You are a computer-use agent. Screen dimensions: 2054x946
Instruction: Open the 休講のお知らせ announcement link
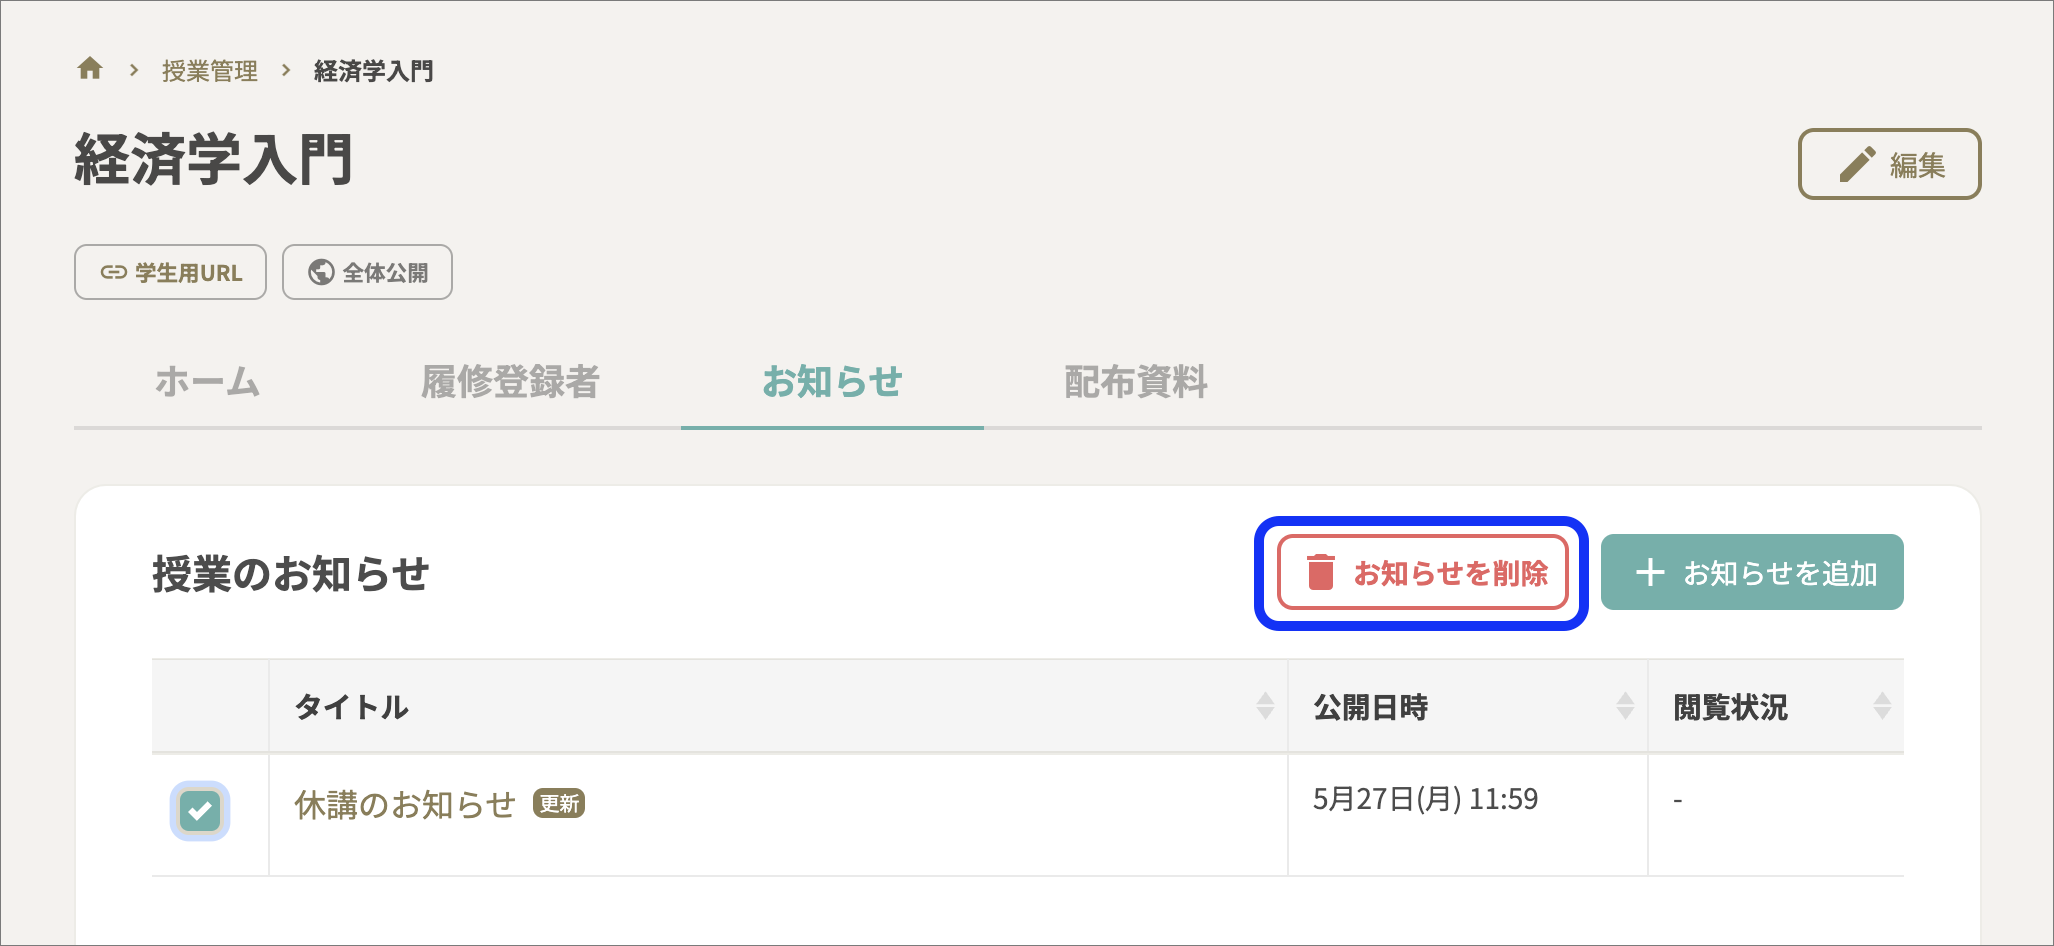pos(405,804)
